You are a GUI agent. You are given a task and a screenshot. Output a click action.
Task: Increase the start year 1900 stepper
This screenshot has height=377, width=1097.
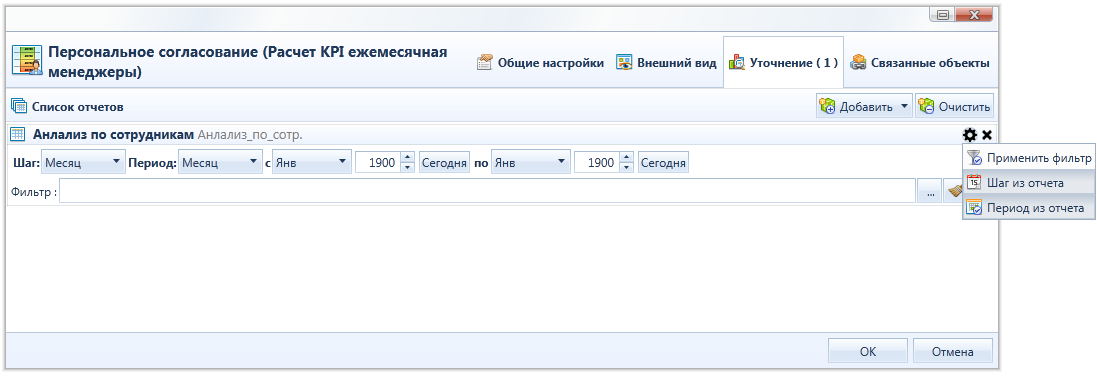coord(408,157)
